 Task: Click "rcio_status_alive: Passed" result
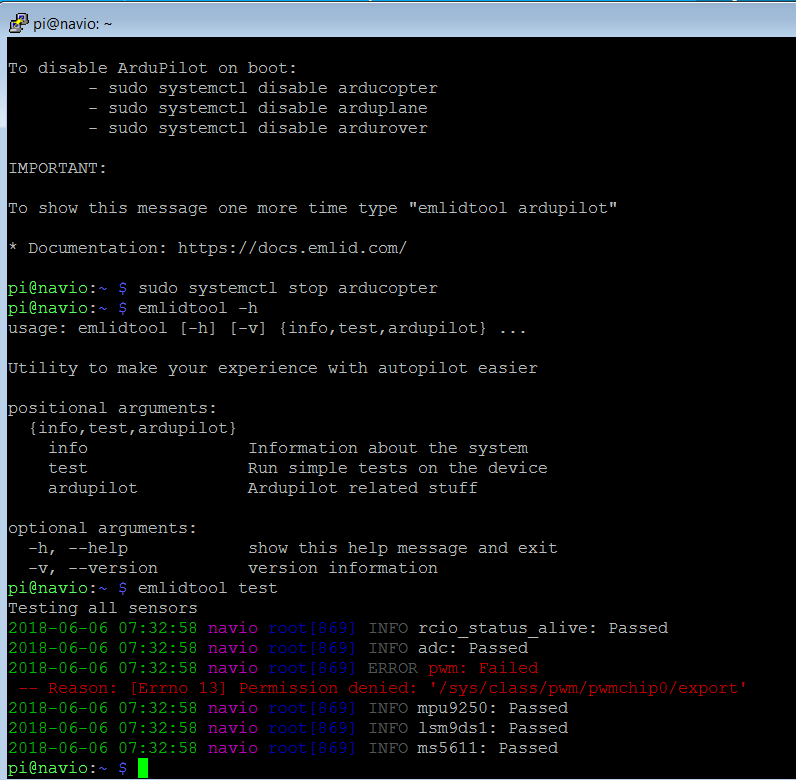coord(543,628)
